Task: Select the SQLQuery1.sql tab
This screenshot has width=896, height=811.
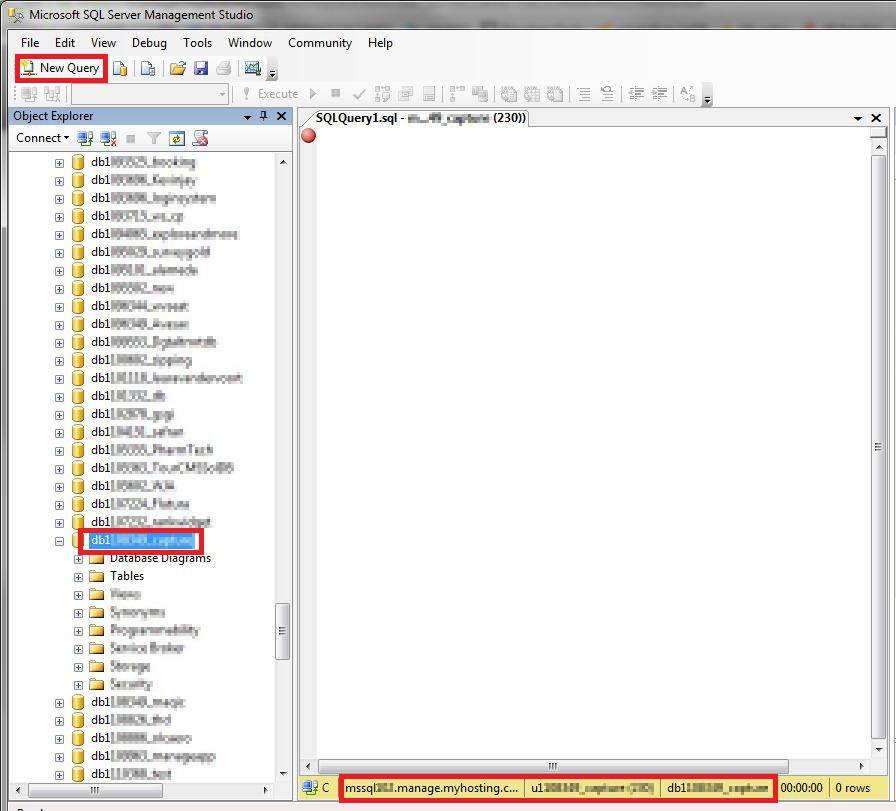Action: pyautogui.click(x=421, y=118)
